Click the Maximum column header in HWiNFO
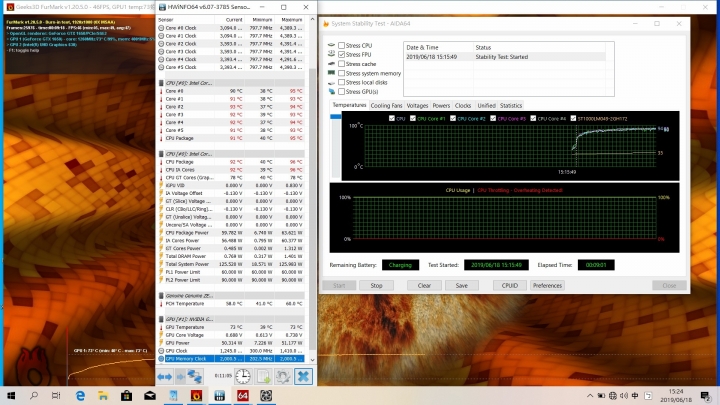Screen dimensions: 720x405 coord(292,20)
